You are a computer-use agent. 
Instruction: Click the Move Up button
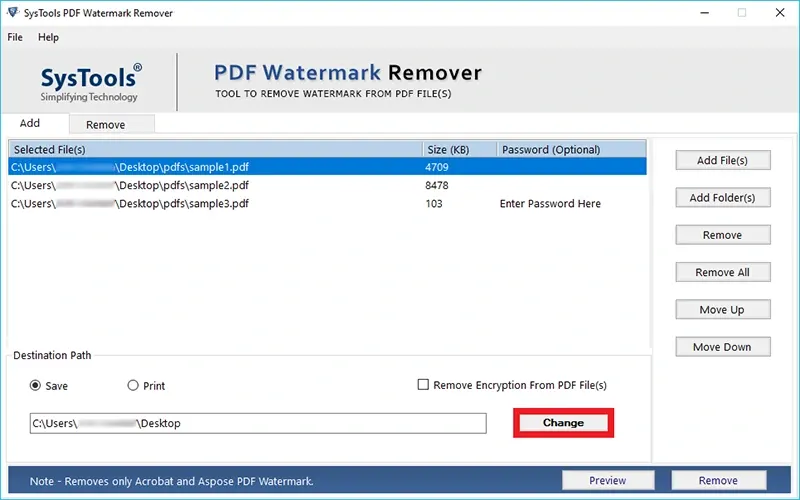(x=723, y=309)
